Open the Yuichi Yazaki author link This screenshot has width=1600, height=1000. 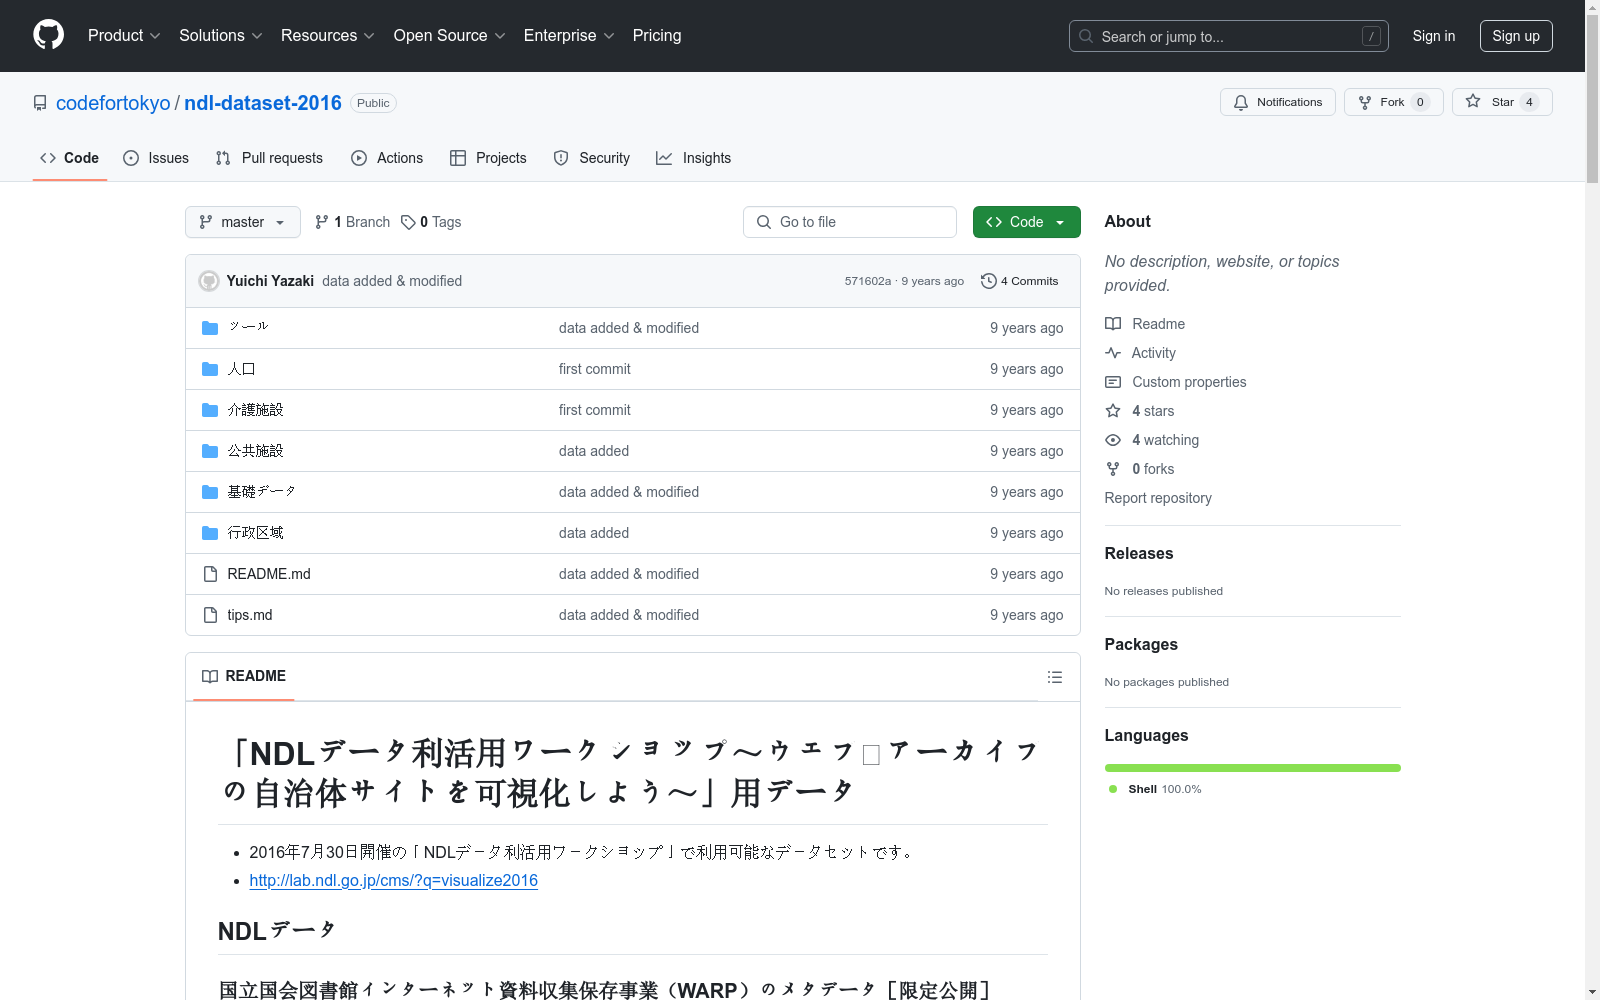click(x=270, y=281)
